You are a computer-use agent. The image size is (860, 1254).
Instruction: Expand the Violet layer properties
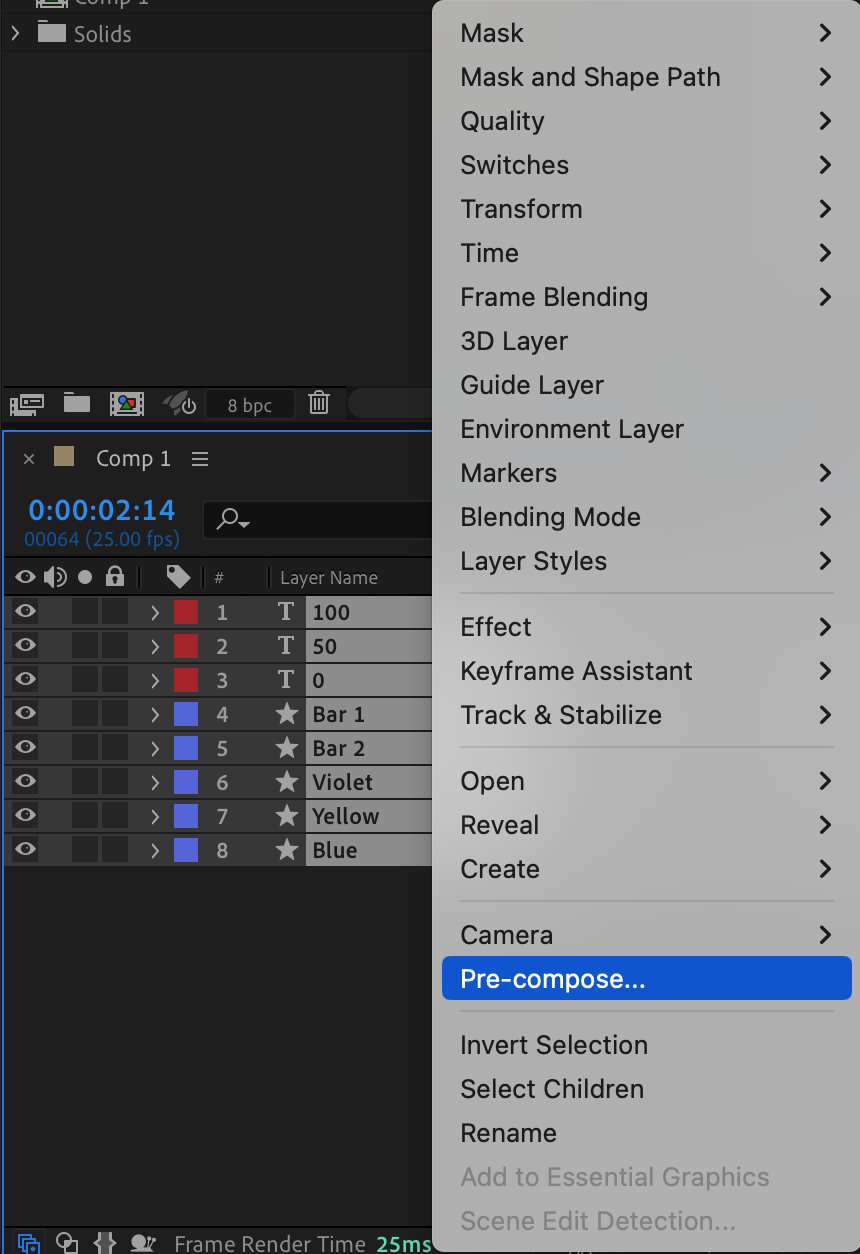click(155, 782)
